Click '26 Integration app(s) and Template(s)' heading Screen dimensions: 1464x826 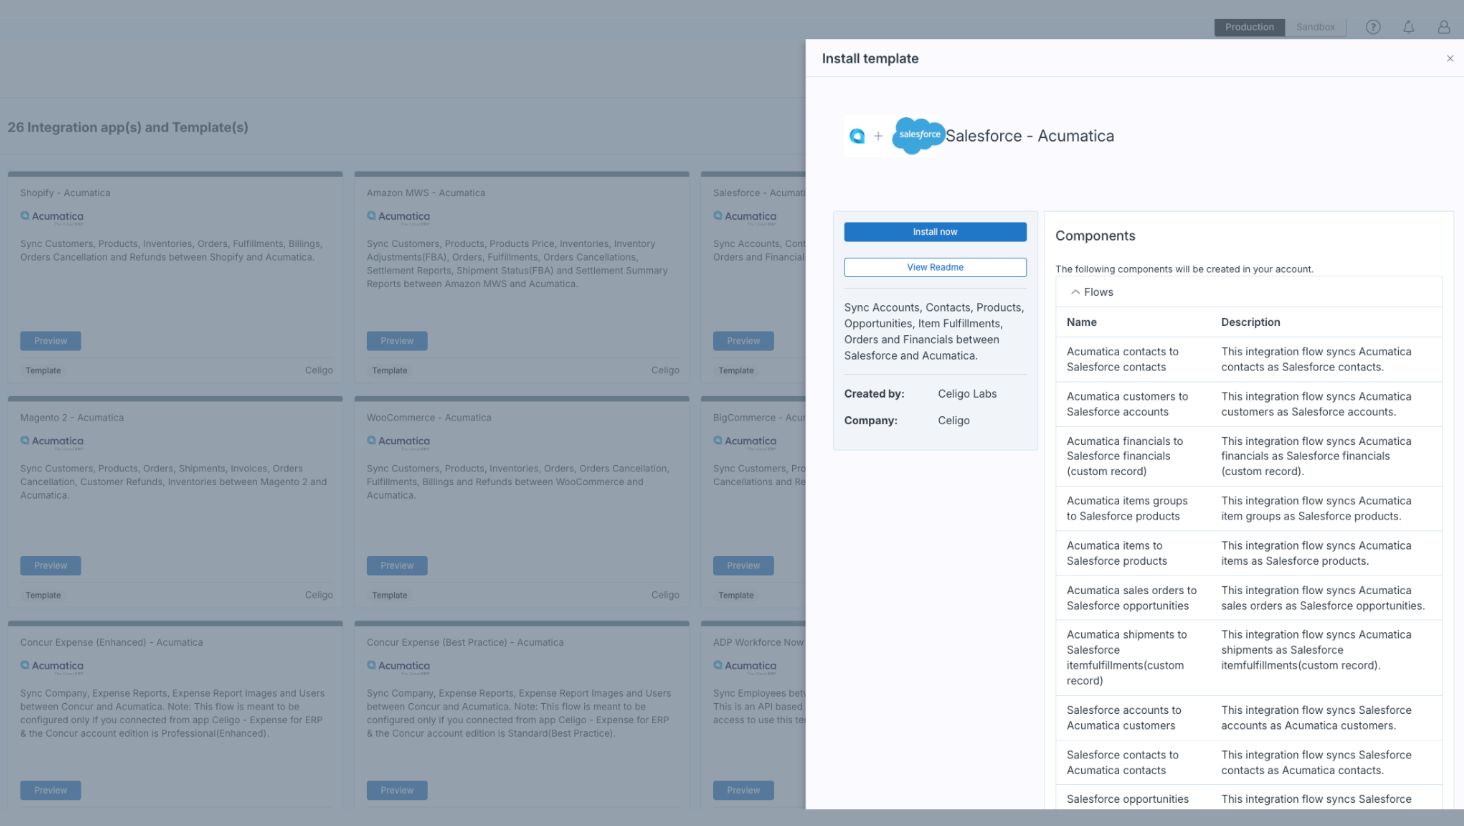128,127
